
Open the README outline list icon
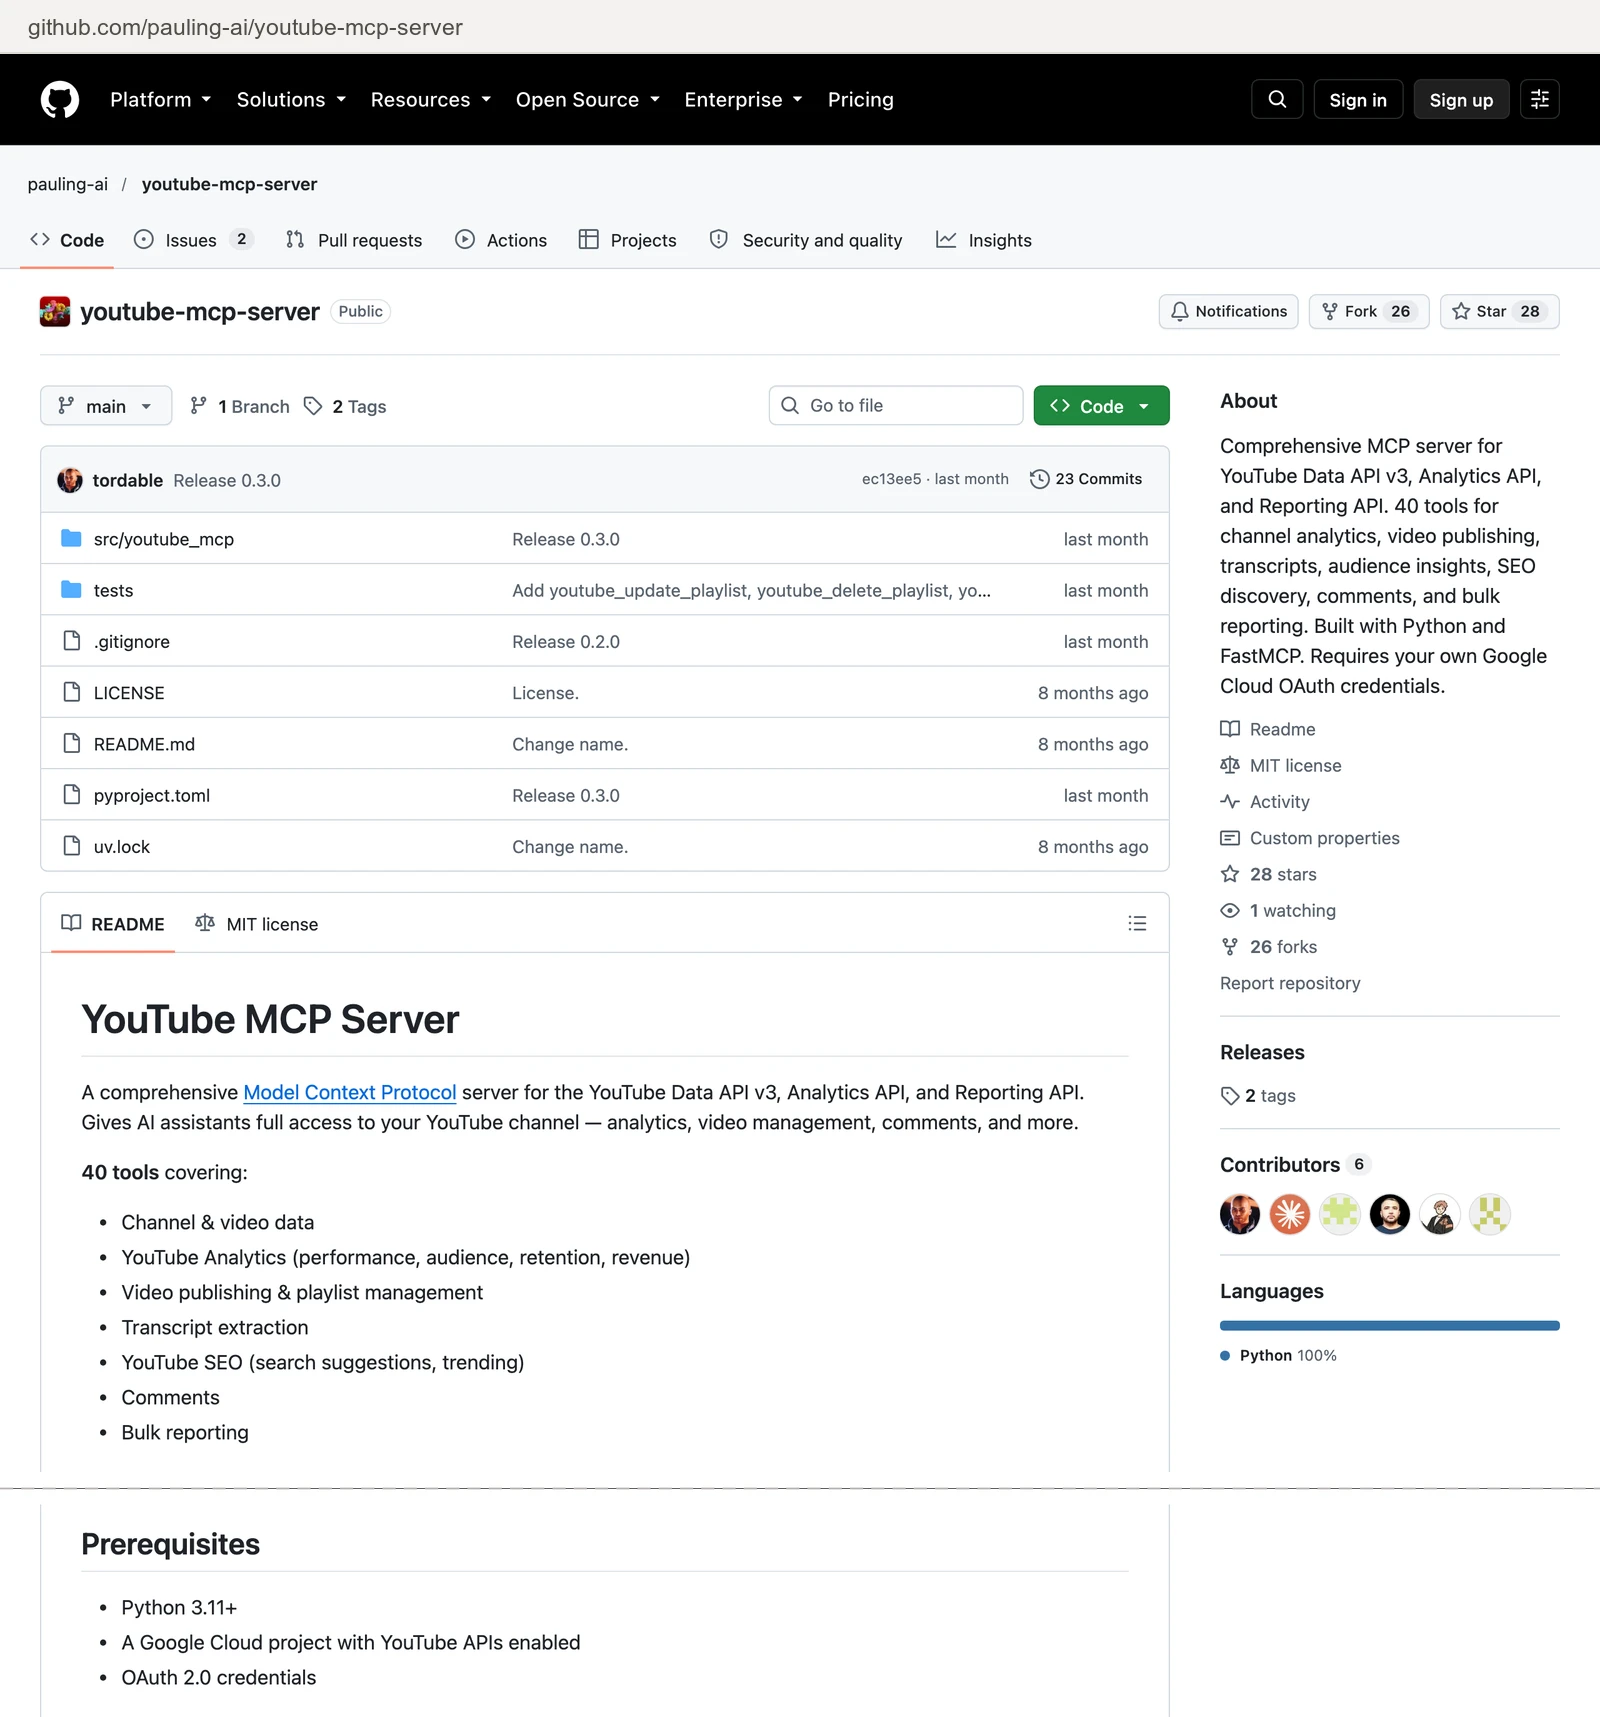[1137, 923]
